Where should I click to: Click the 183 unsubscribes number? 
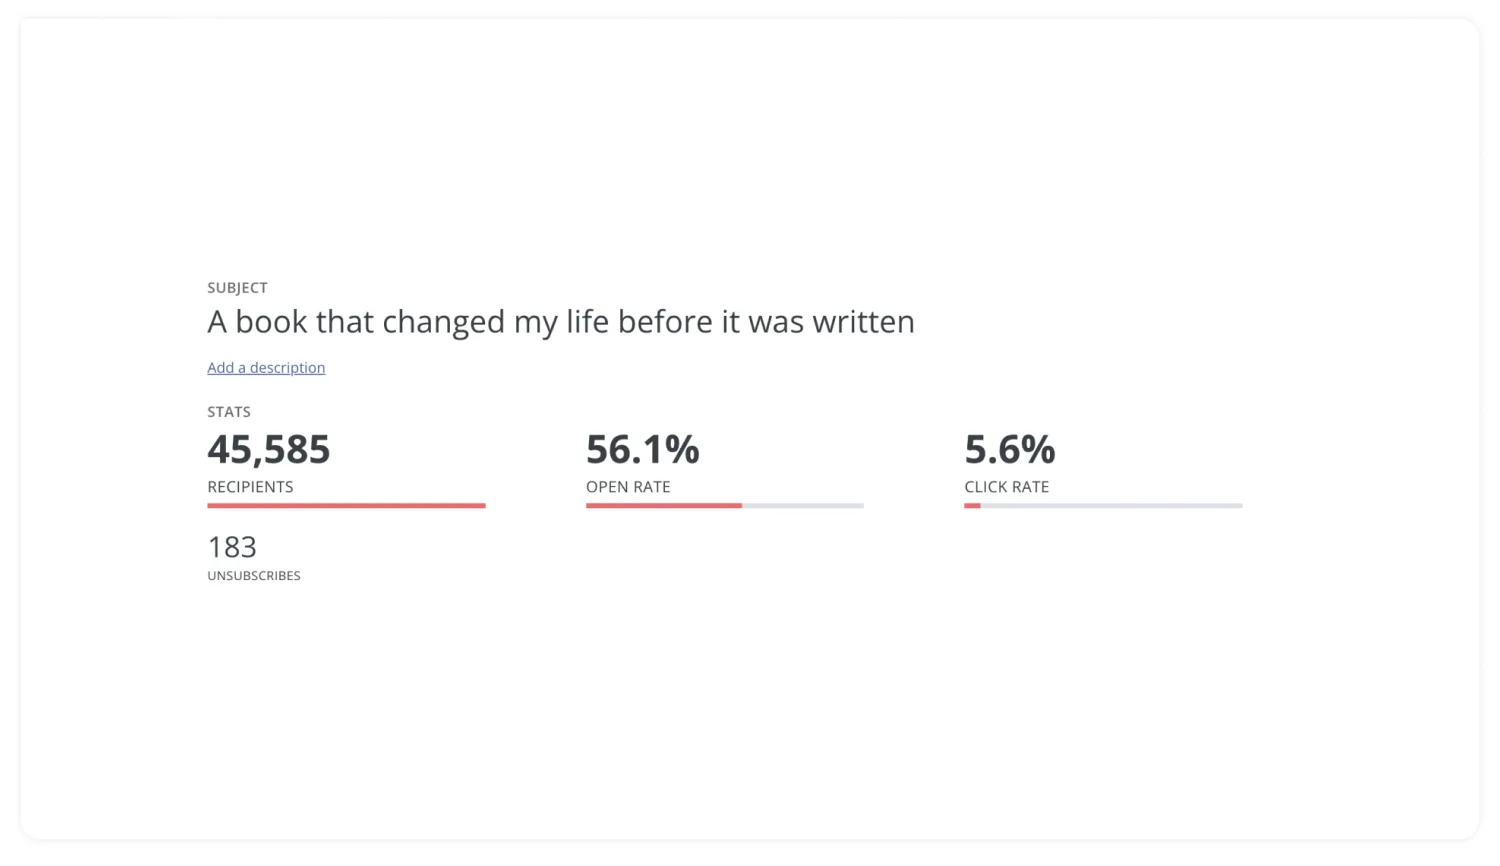coord(232,547)
